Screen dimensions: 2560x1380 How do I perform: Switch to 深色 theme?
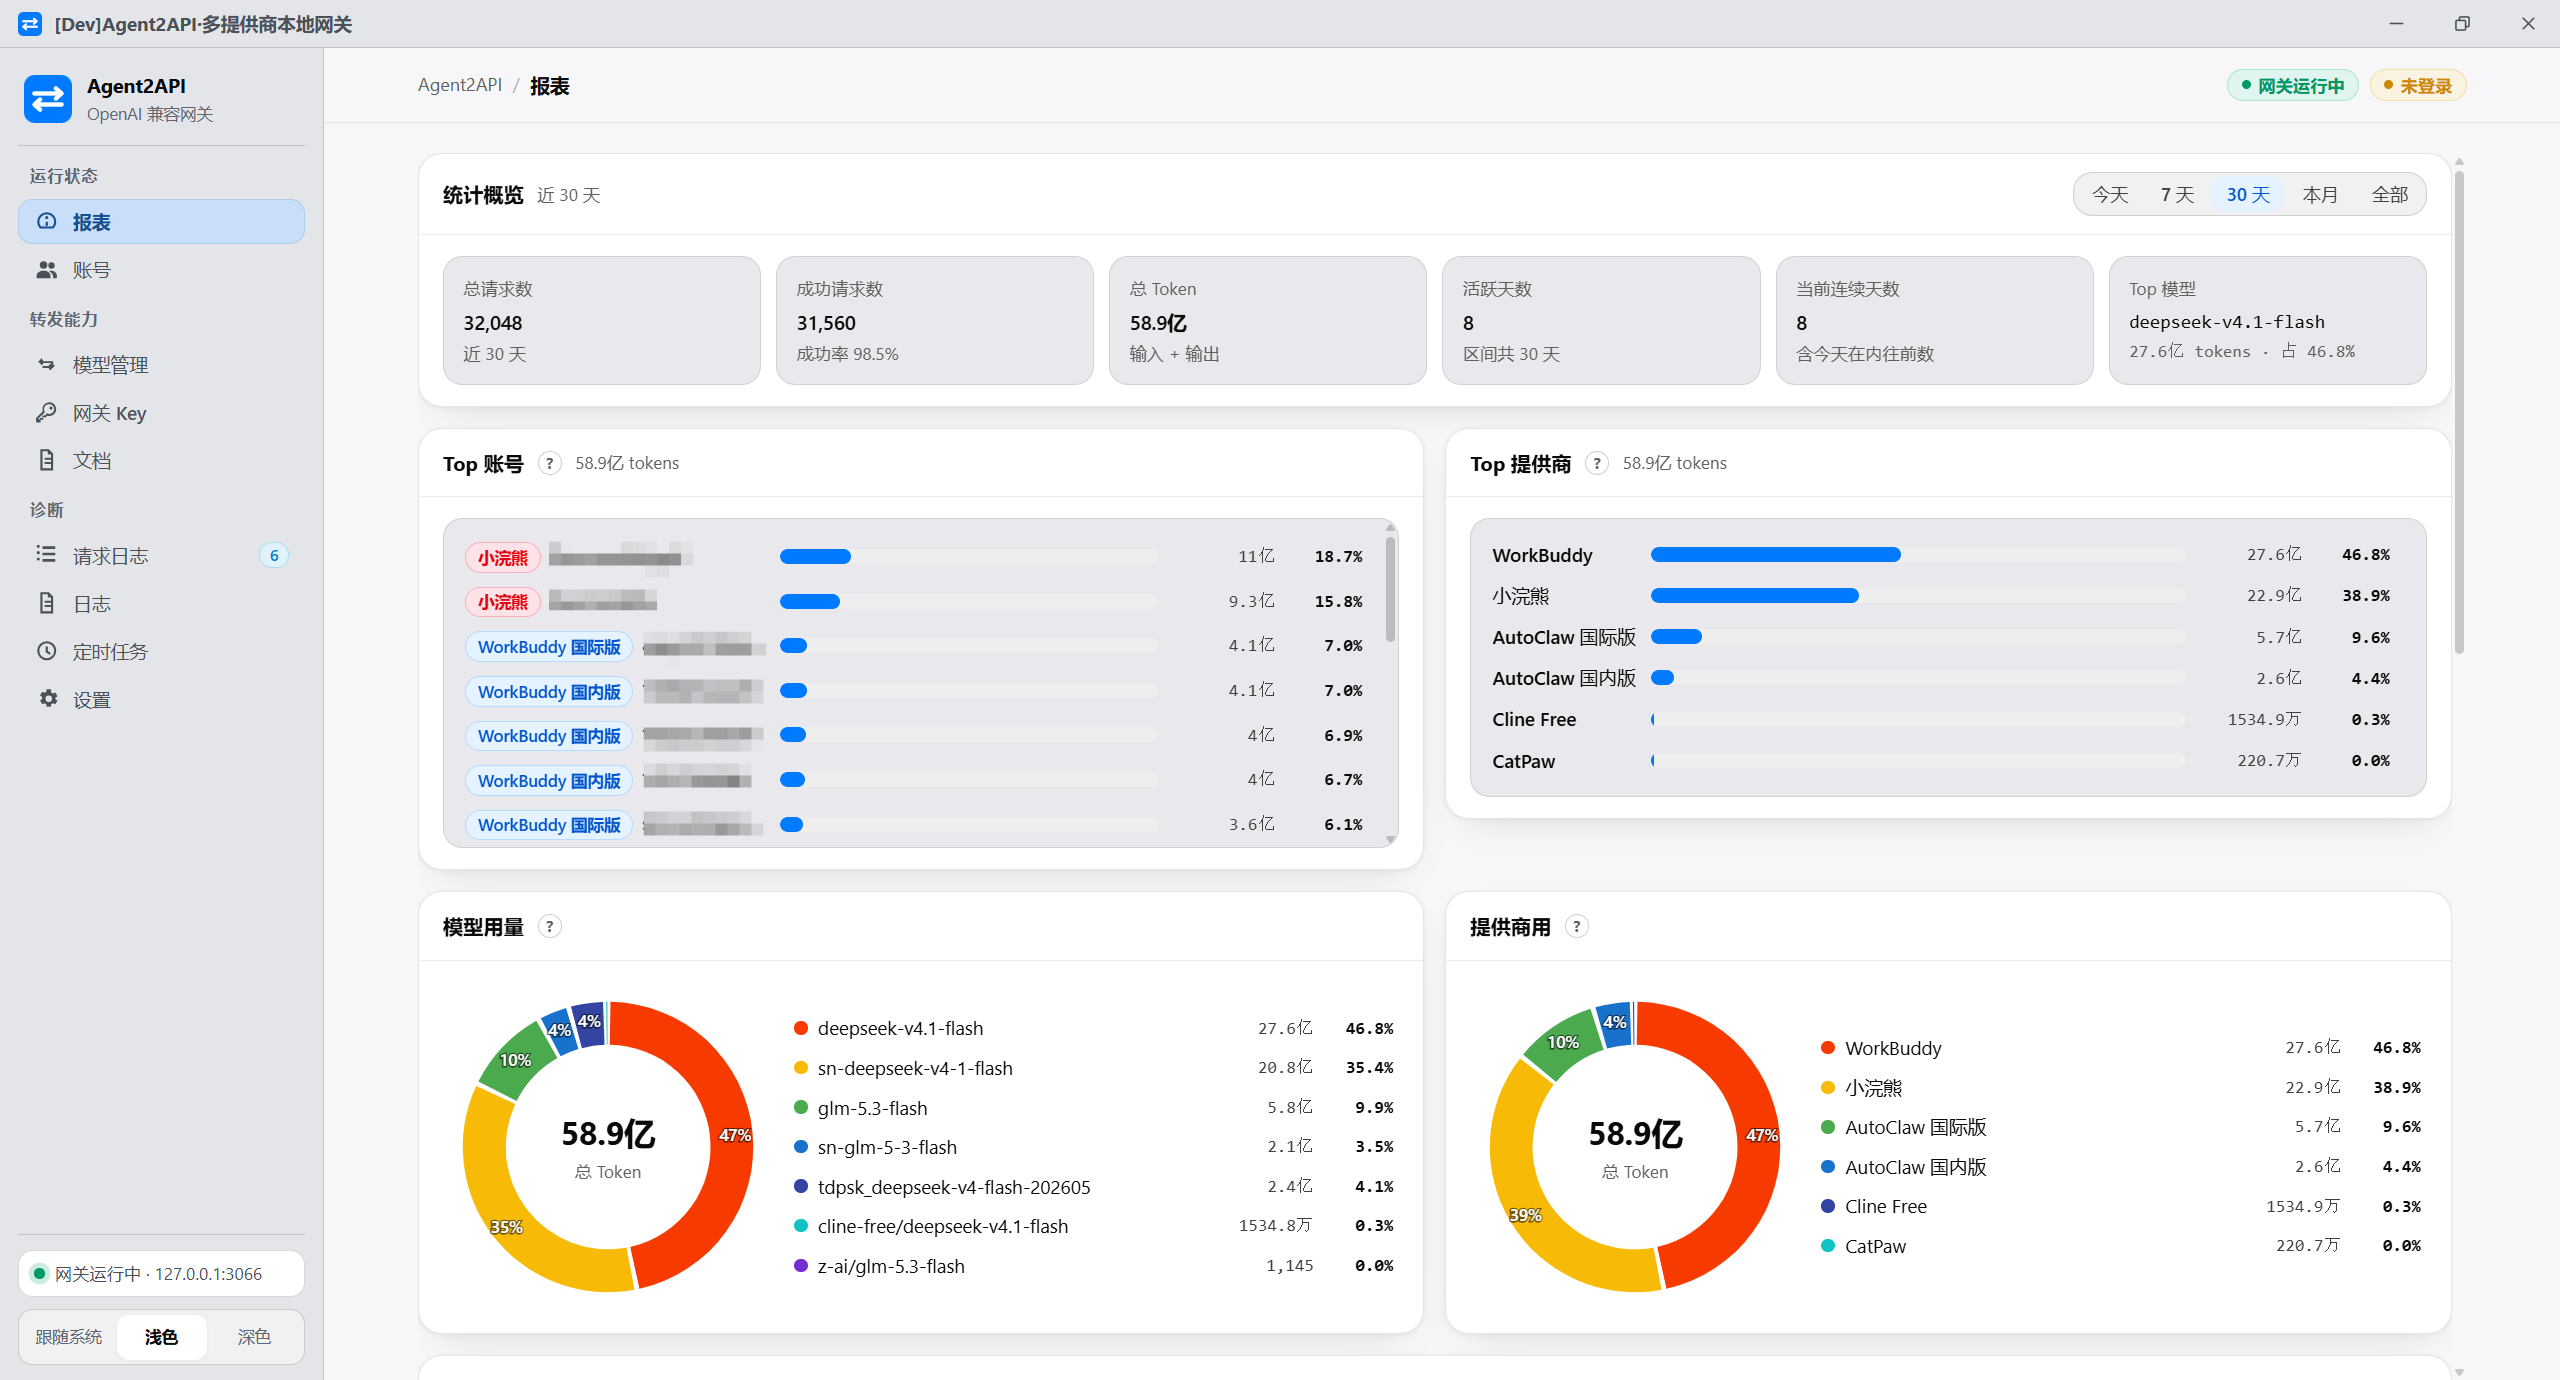click(x=254, y=1337)
